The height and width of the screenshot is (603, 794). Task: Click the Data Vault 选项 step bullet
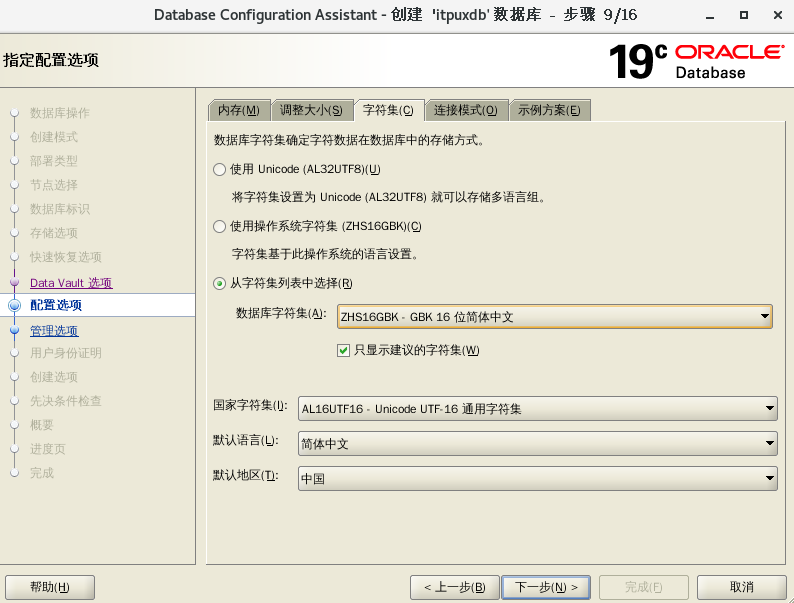[15, 282]
